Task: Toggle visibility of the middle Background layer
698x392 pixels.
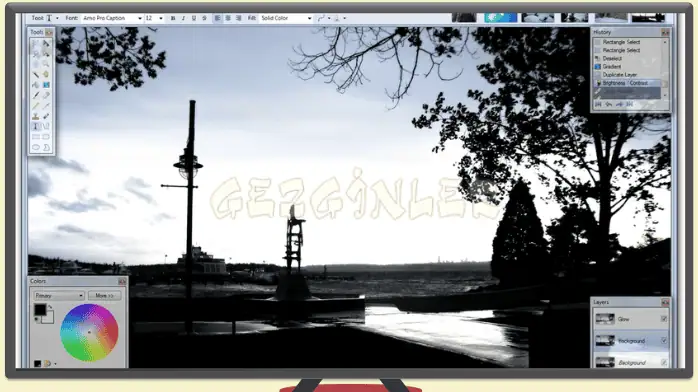Action: pyautogui.click(x=664, y=341)
